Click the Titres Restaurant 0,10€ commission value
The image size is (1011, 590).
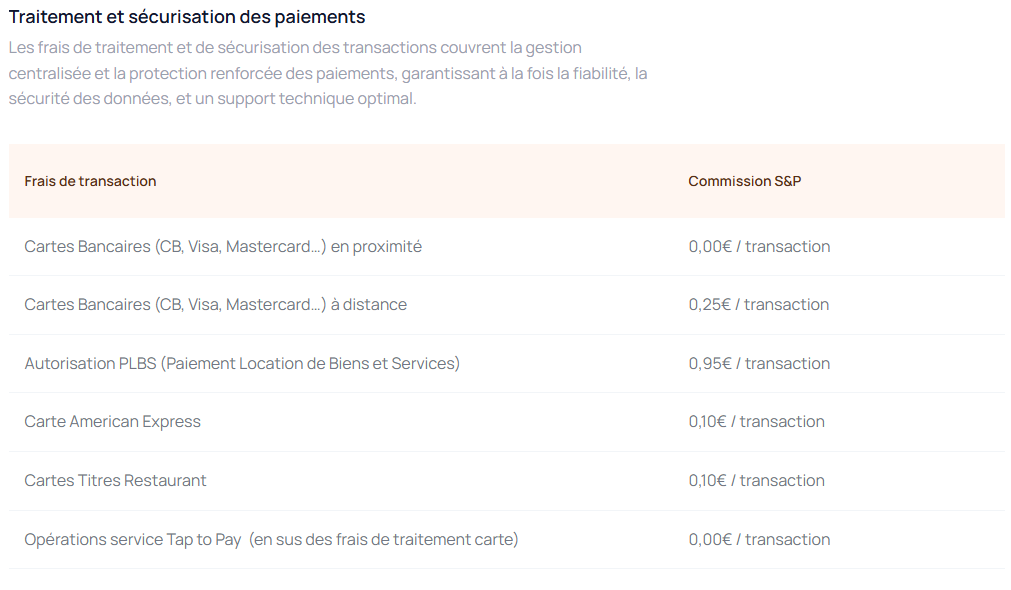click(756, 480)
